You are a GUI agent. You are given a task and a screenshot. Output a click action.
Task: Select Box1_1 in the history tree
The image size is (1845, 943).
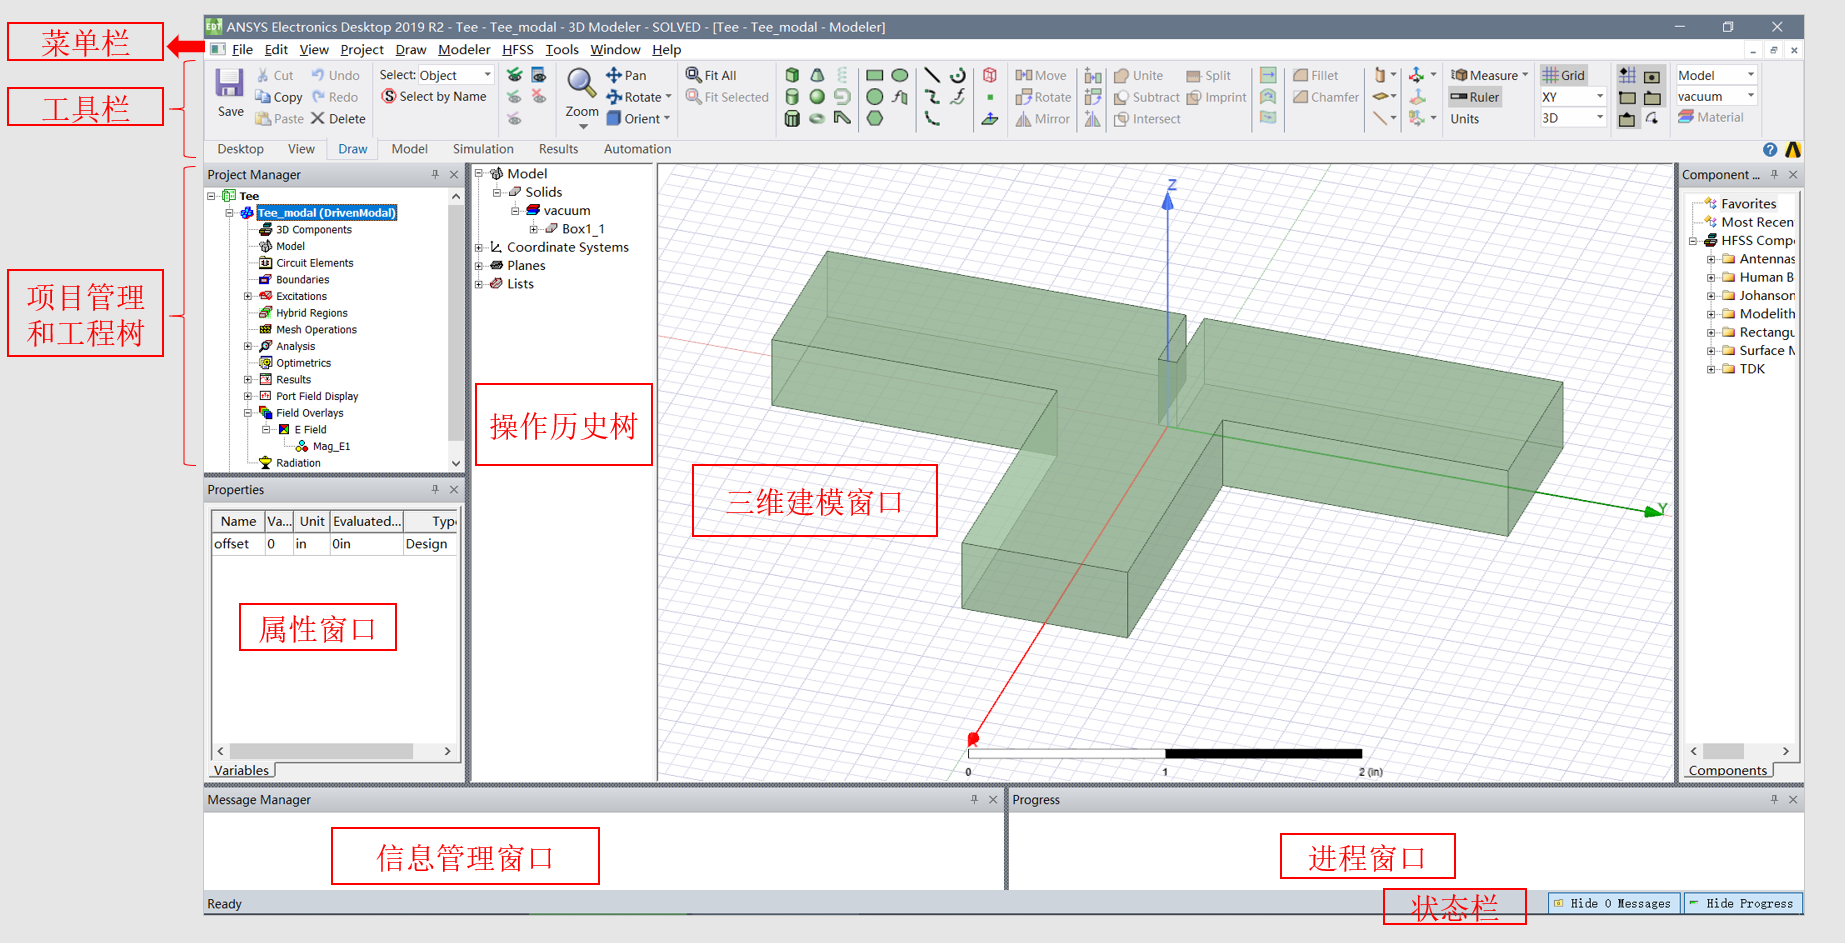point(584,228)
